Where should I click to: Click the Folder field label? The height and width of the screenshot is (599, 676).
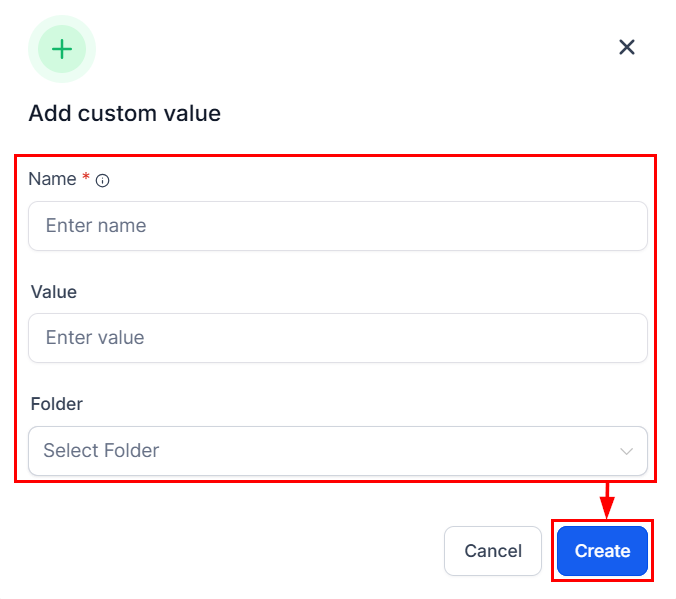[57, 404]
